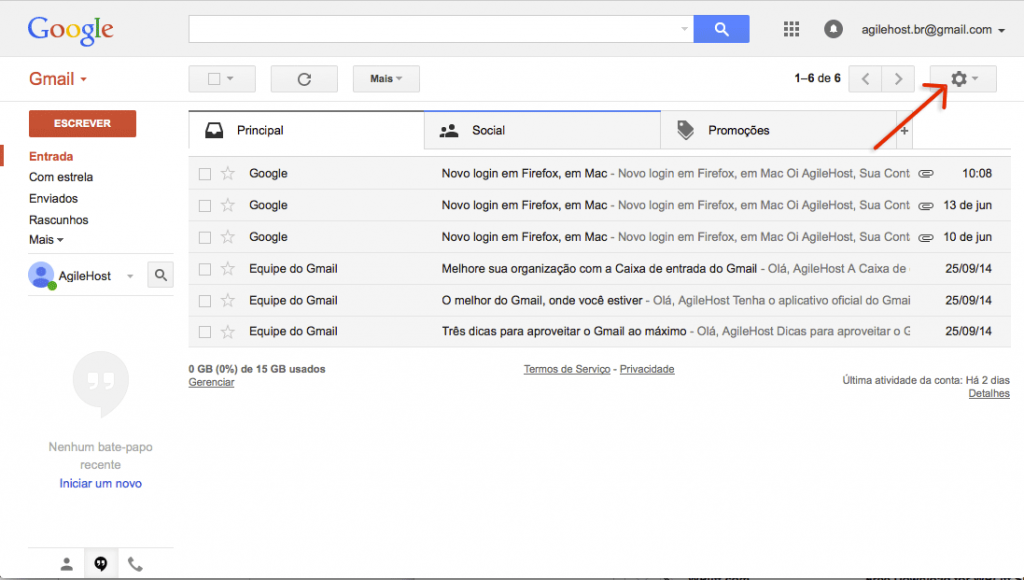Open the settings gear menu
Screen dimensions: 1024x580
(963, 79)
